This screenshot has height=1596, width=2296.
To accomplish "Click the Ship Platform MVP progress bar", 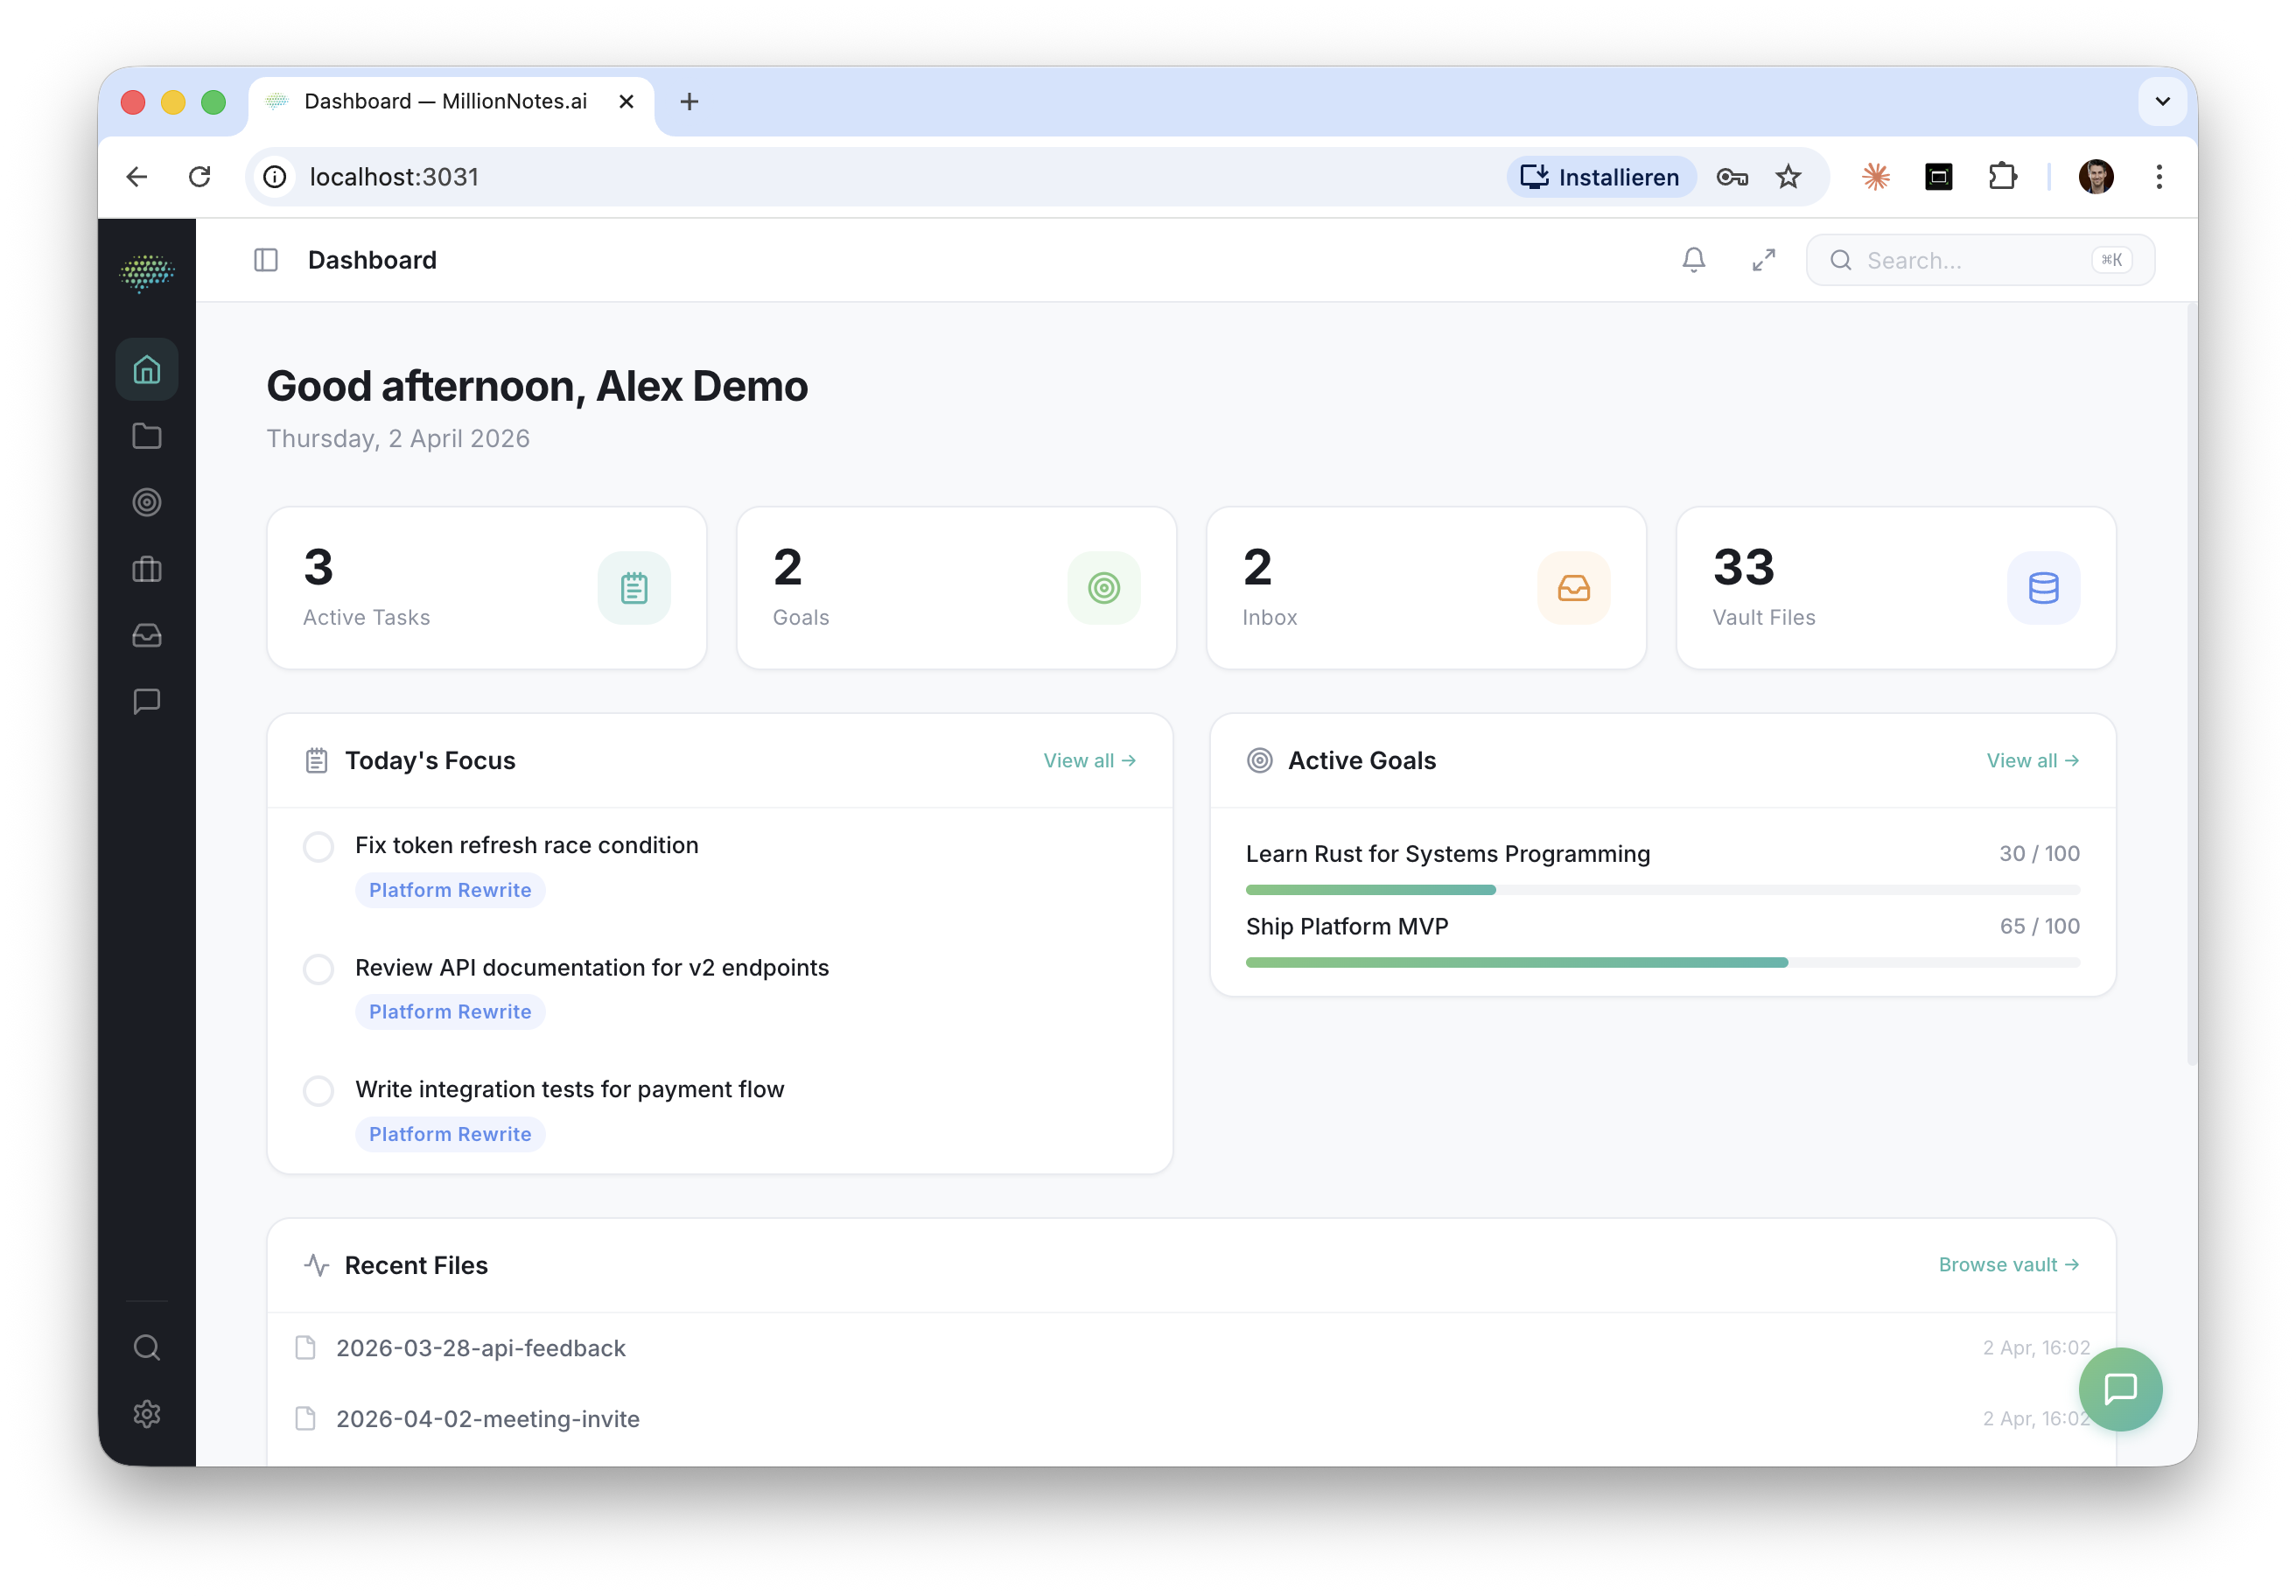I will tap(1663, 962).
